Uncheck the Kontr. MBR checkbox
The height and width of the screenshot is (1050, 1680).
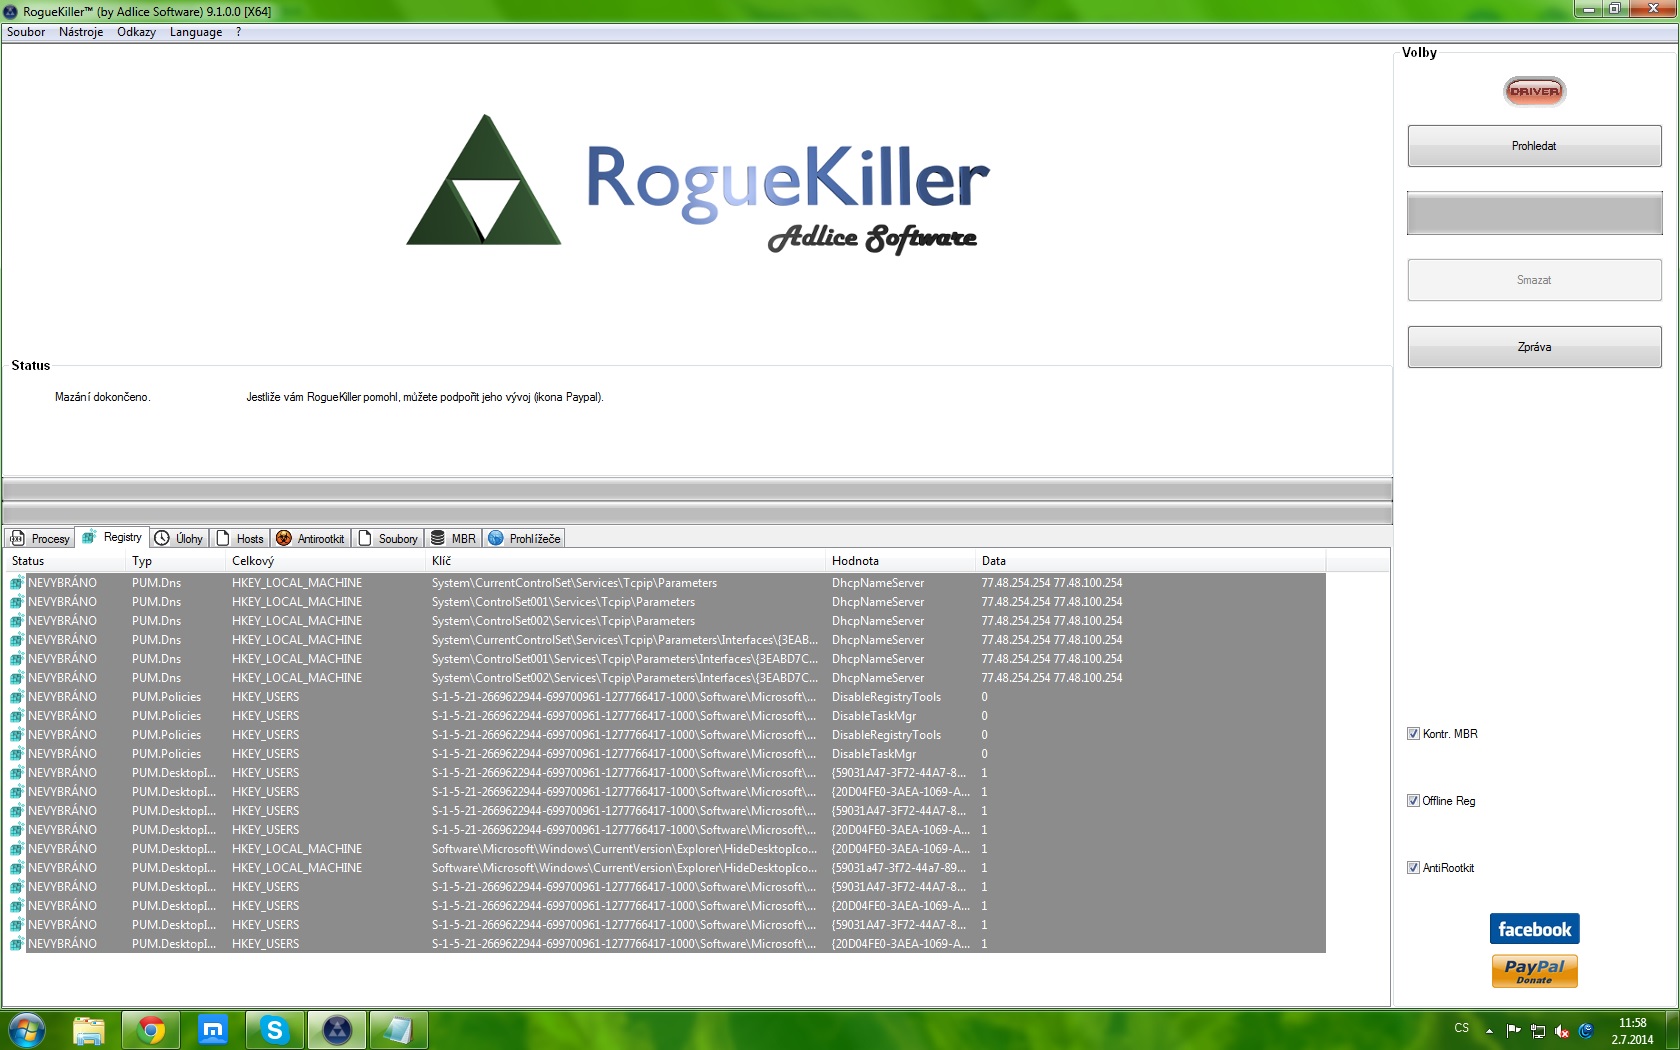pos(1413,734)
